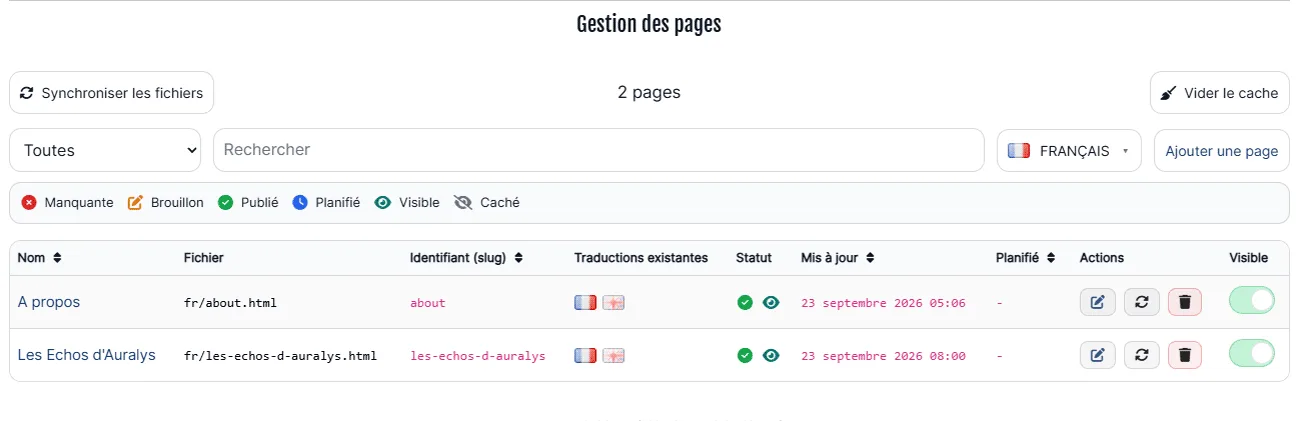Click the Traductions existantes column header

(641, 258)
